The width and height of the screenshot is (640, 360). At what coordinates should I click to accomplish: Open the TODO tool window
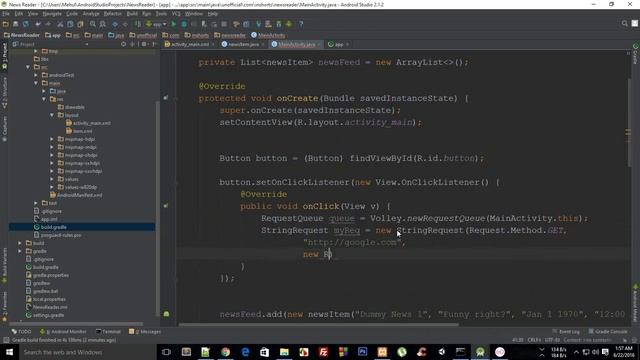pyautogui.click(x=22, y=331)
